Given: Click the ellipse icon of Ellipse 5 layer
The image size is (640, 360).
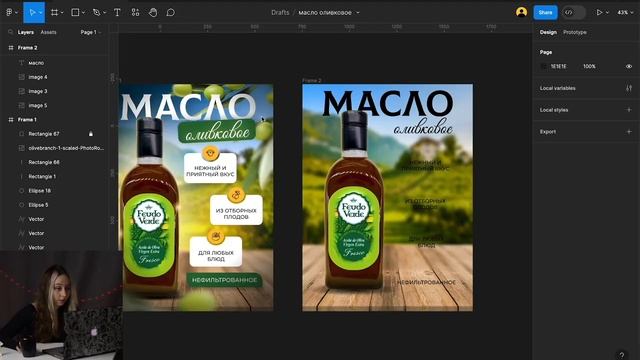Looking at the screenshot, I should (x=22, y=205).
